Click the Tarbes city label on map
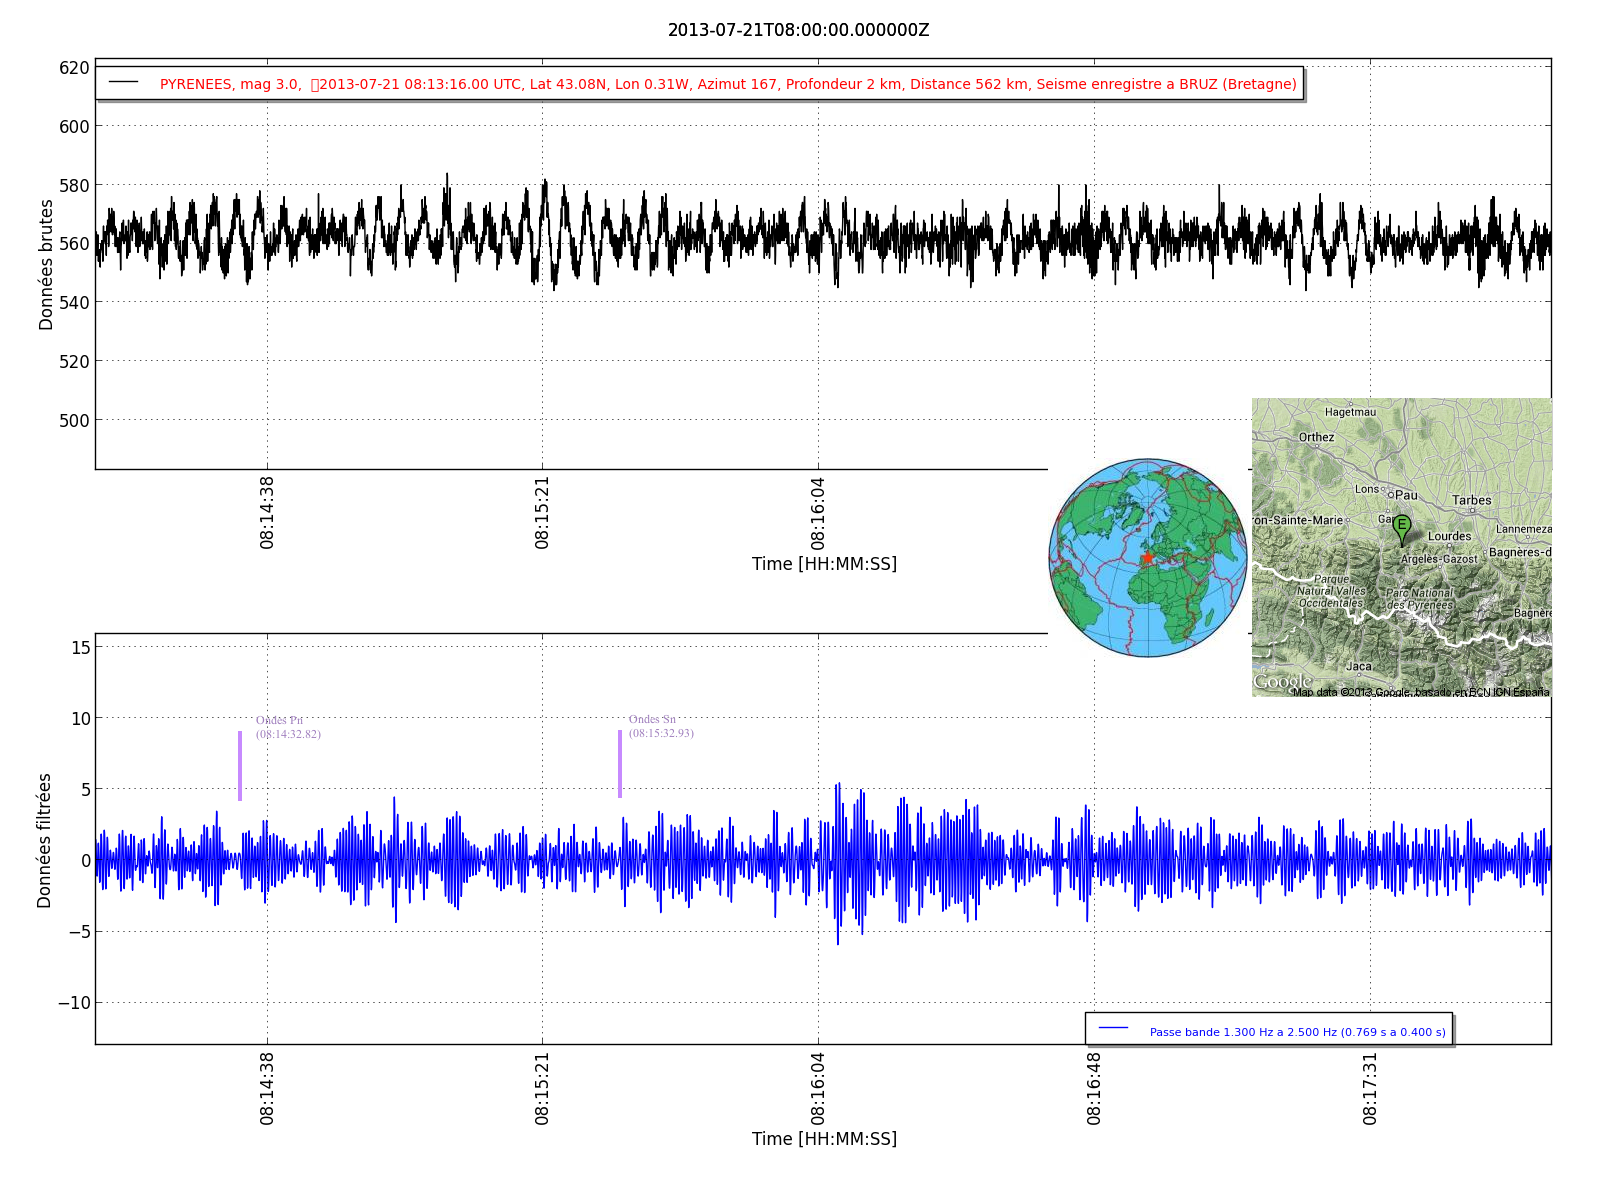Screen dimensions: 1600x1188 pyautogui.click(x=1471, y=500)
